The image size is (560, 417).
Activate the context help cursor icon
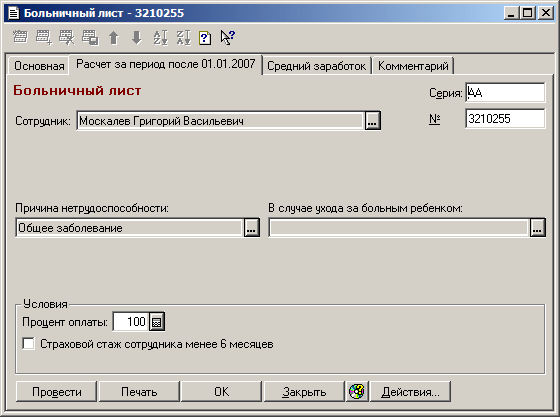point(228,37)
